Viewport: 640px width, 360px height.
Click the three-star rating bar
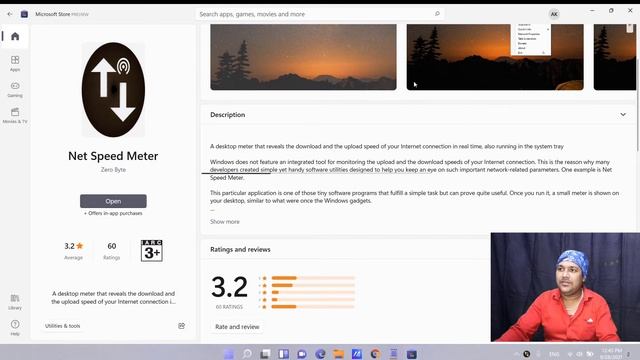coord(313,292)
